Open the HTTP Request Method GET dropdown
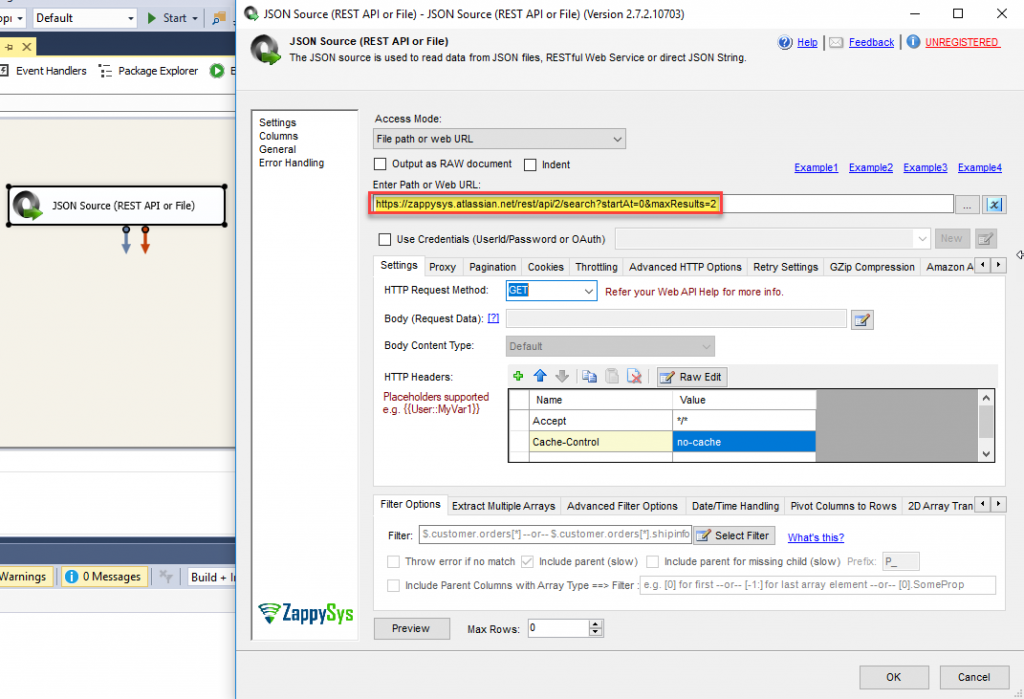Image resolution: width=1024 pixels, height=699 pixels. [x=587, y=291]
